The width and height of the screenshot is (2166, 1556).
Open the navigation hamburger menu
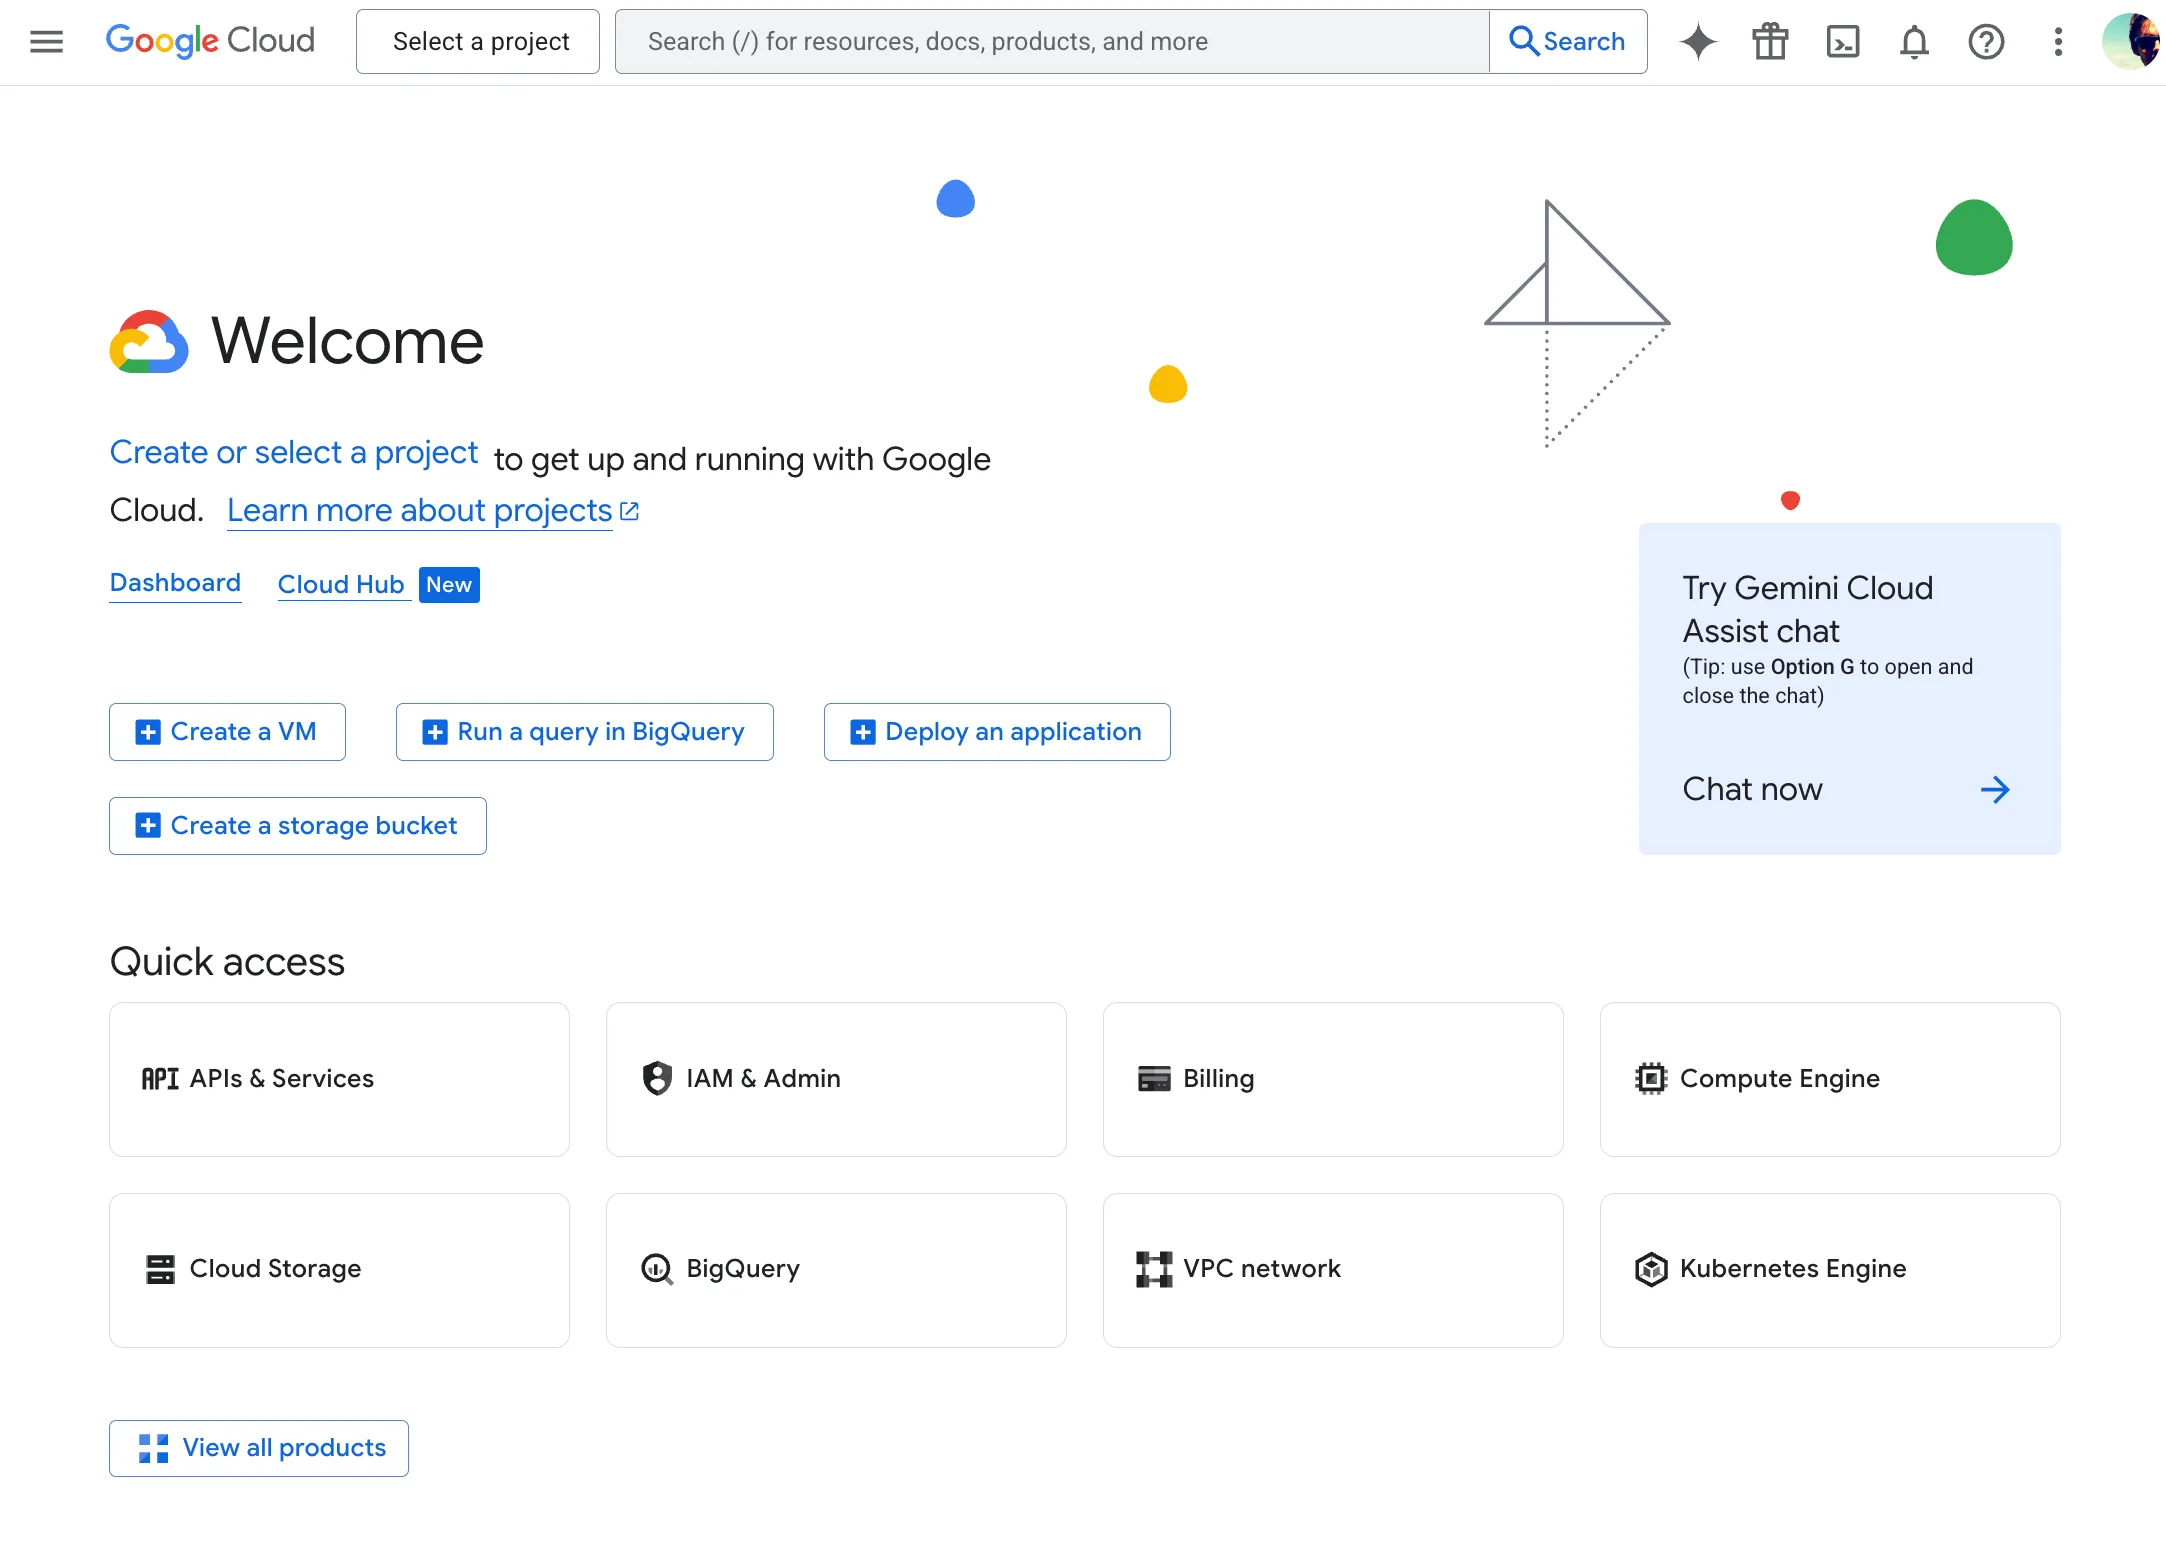(x=46, y=41)
